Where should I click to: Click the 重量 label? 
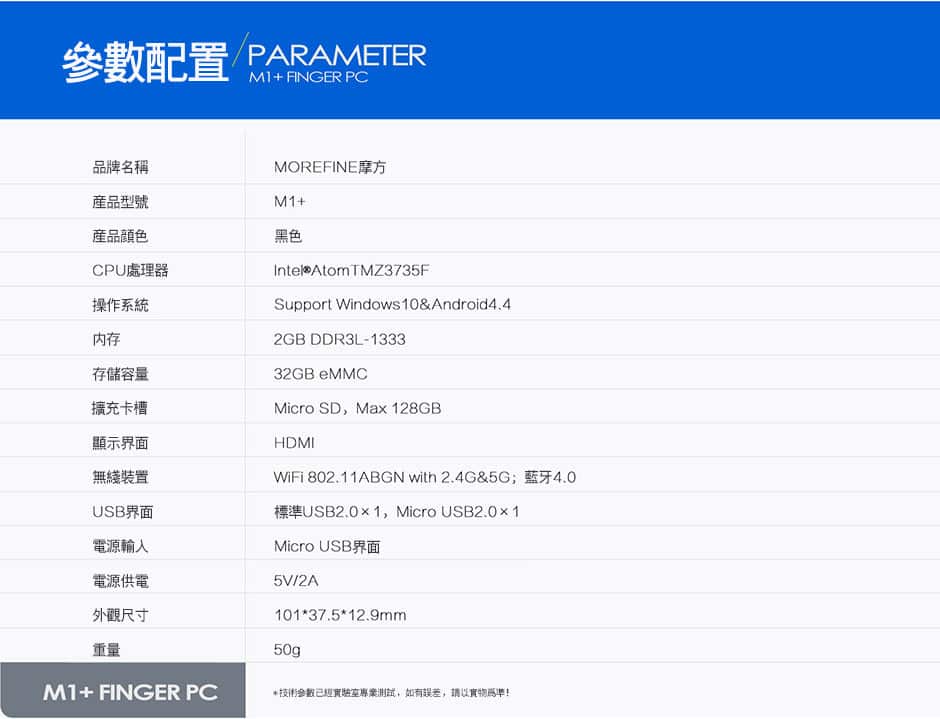click(x=107, y=649)
